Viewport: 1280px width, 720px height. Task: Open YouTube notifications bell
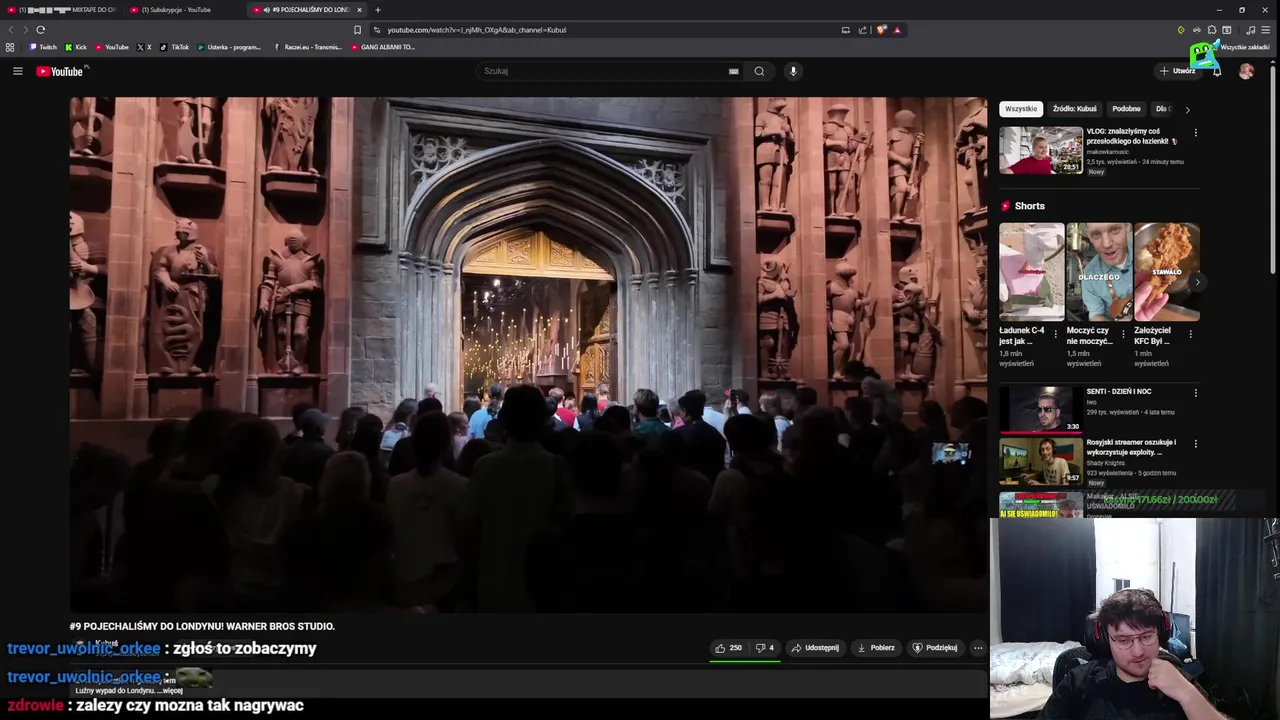point(1216,71)
